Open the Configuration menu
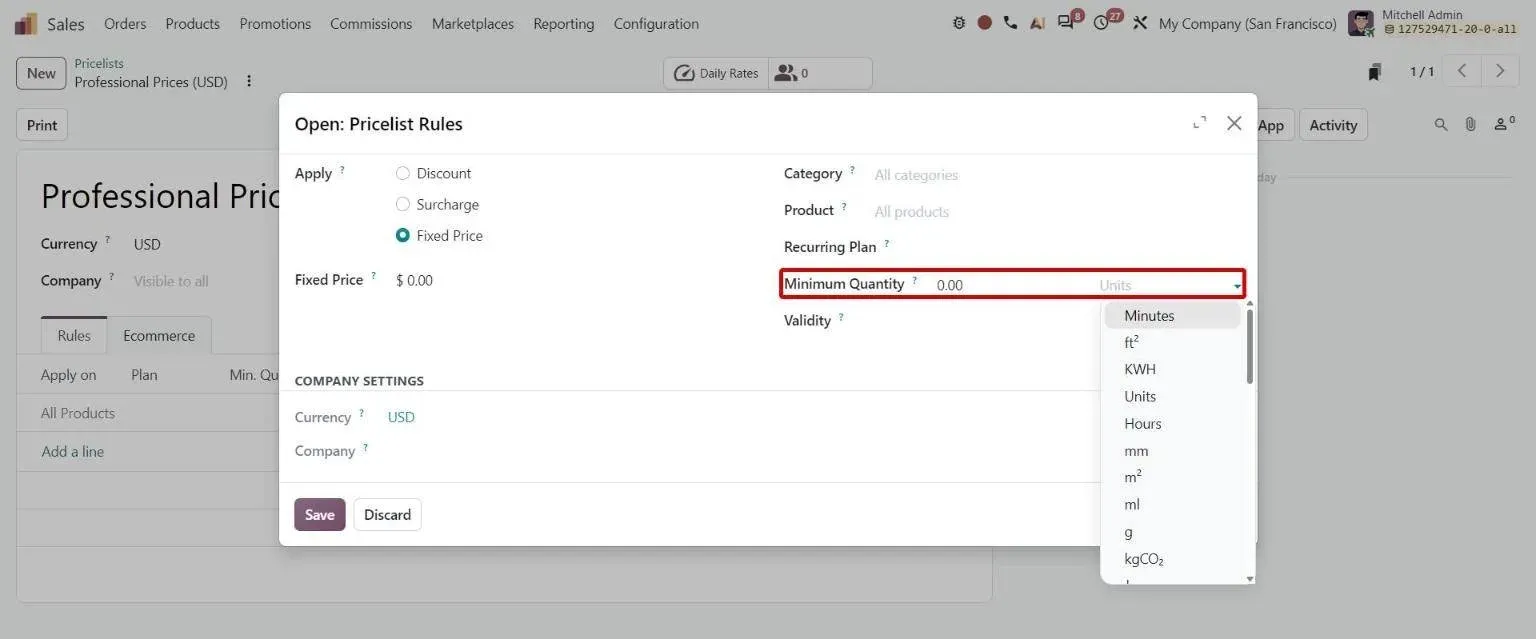 tap(656, 23)
